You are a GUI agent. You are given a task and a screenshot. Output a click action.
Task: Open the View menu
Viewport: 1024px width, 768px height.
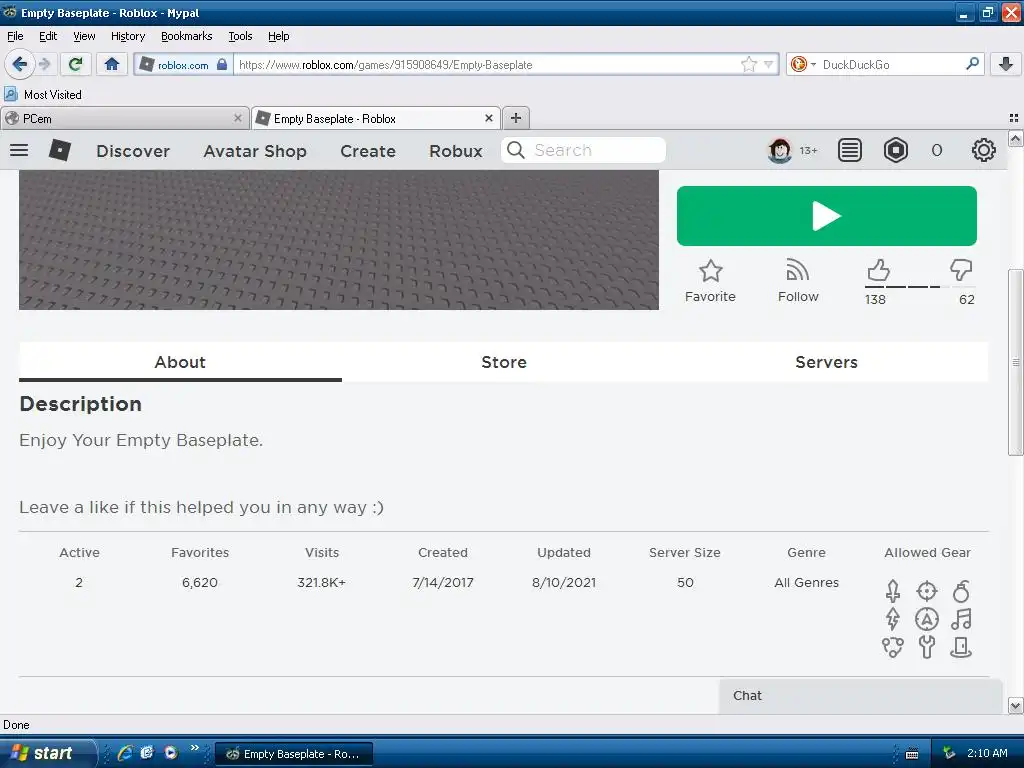coord(84,36)
